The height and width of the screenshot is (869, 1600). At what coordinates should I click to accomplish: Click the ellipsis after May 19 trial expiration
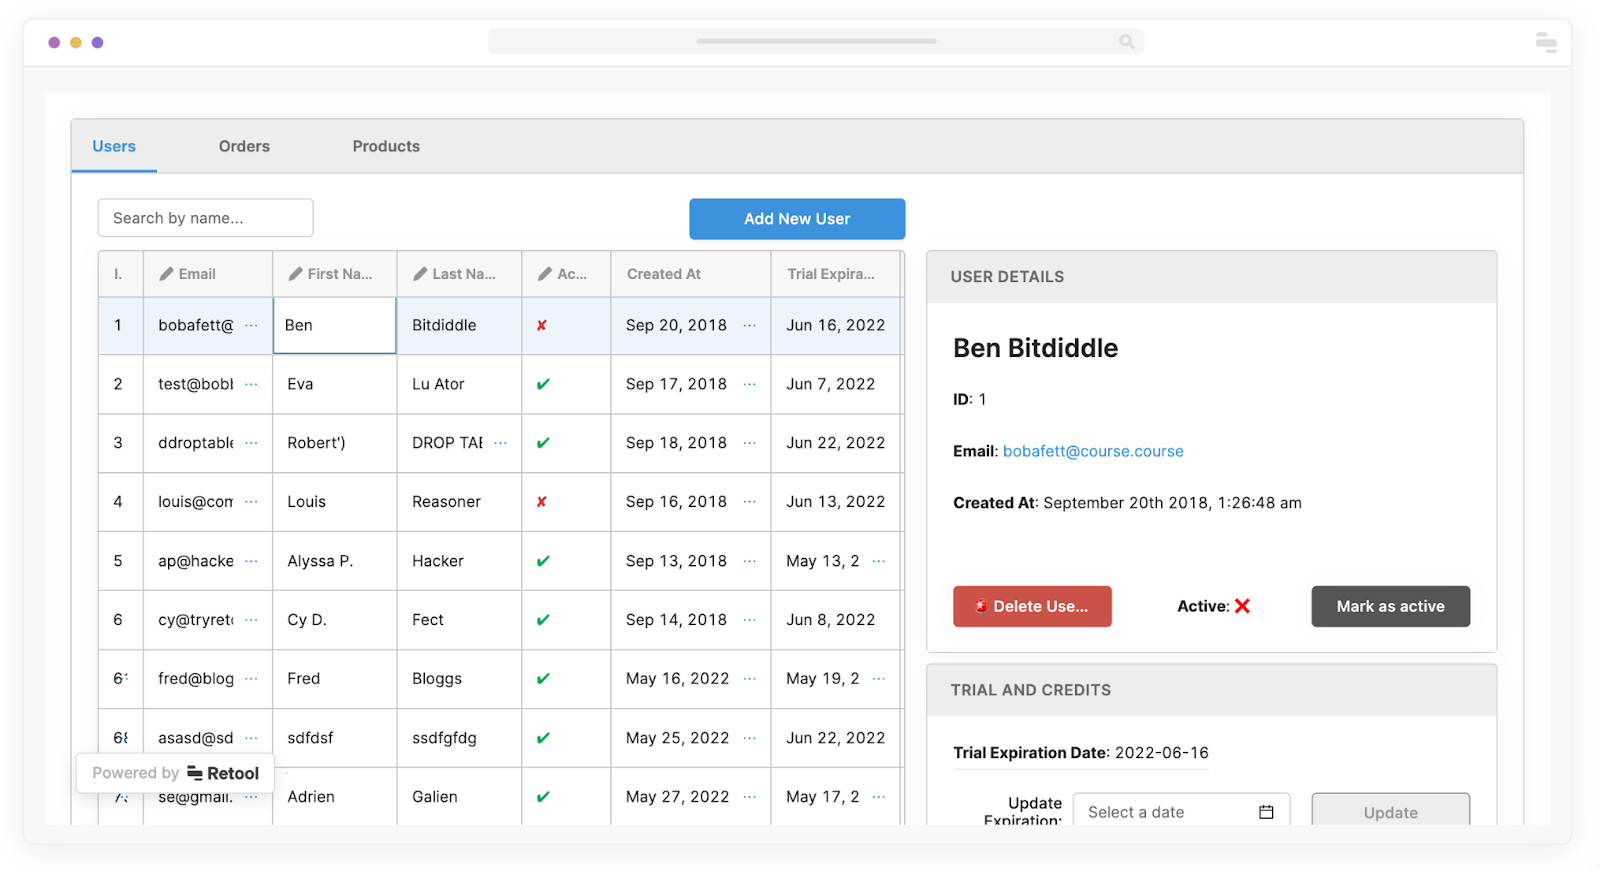pyautogui.click(x=879, y=679)
